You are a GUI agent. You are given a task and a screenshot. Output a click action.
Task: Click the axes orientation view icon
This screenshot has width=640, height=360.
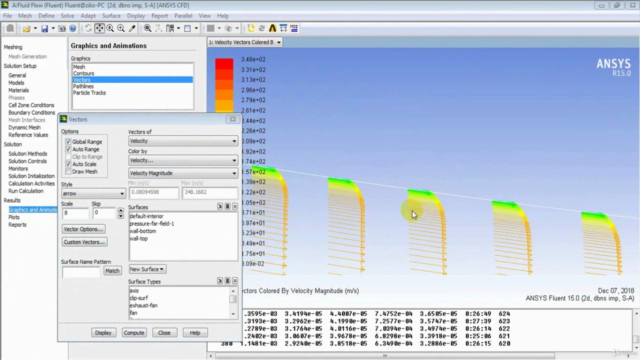point(158,28)
